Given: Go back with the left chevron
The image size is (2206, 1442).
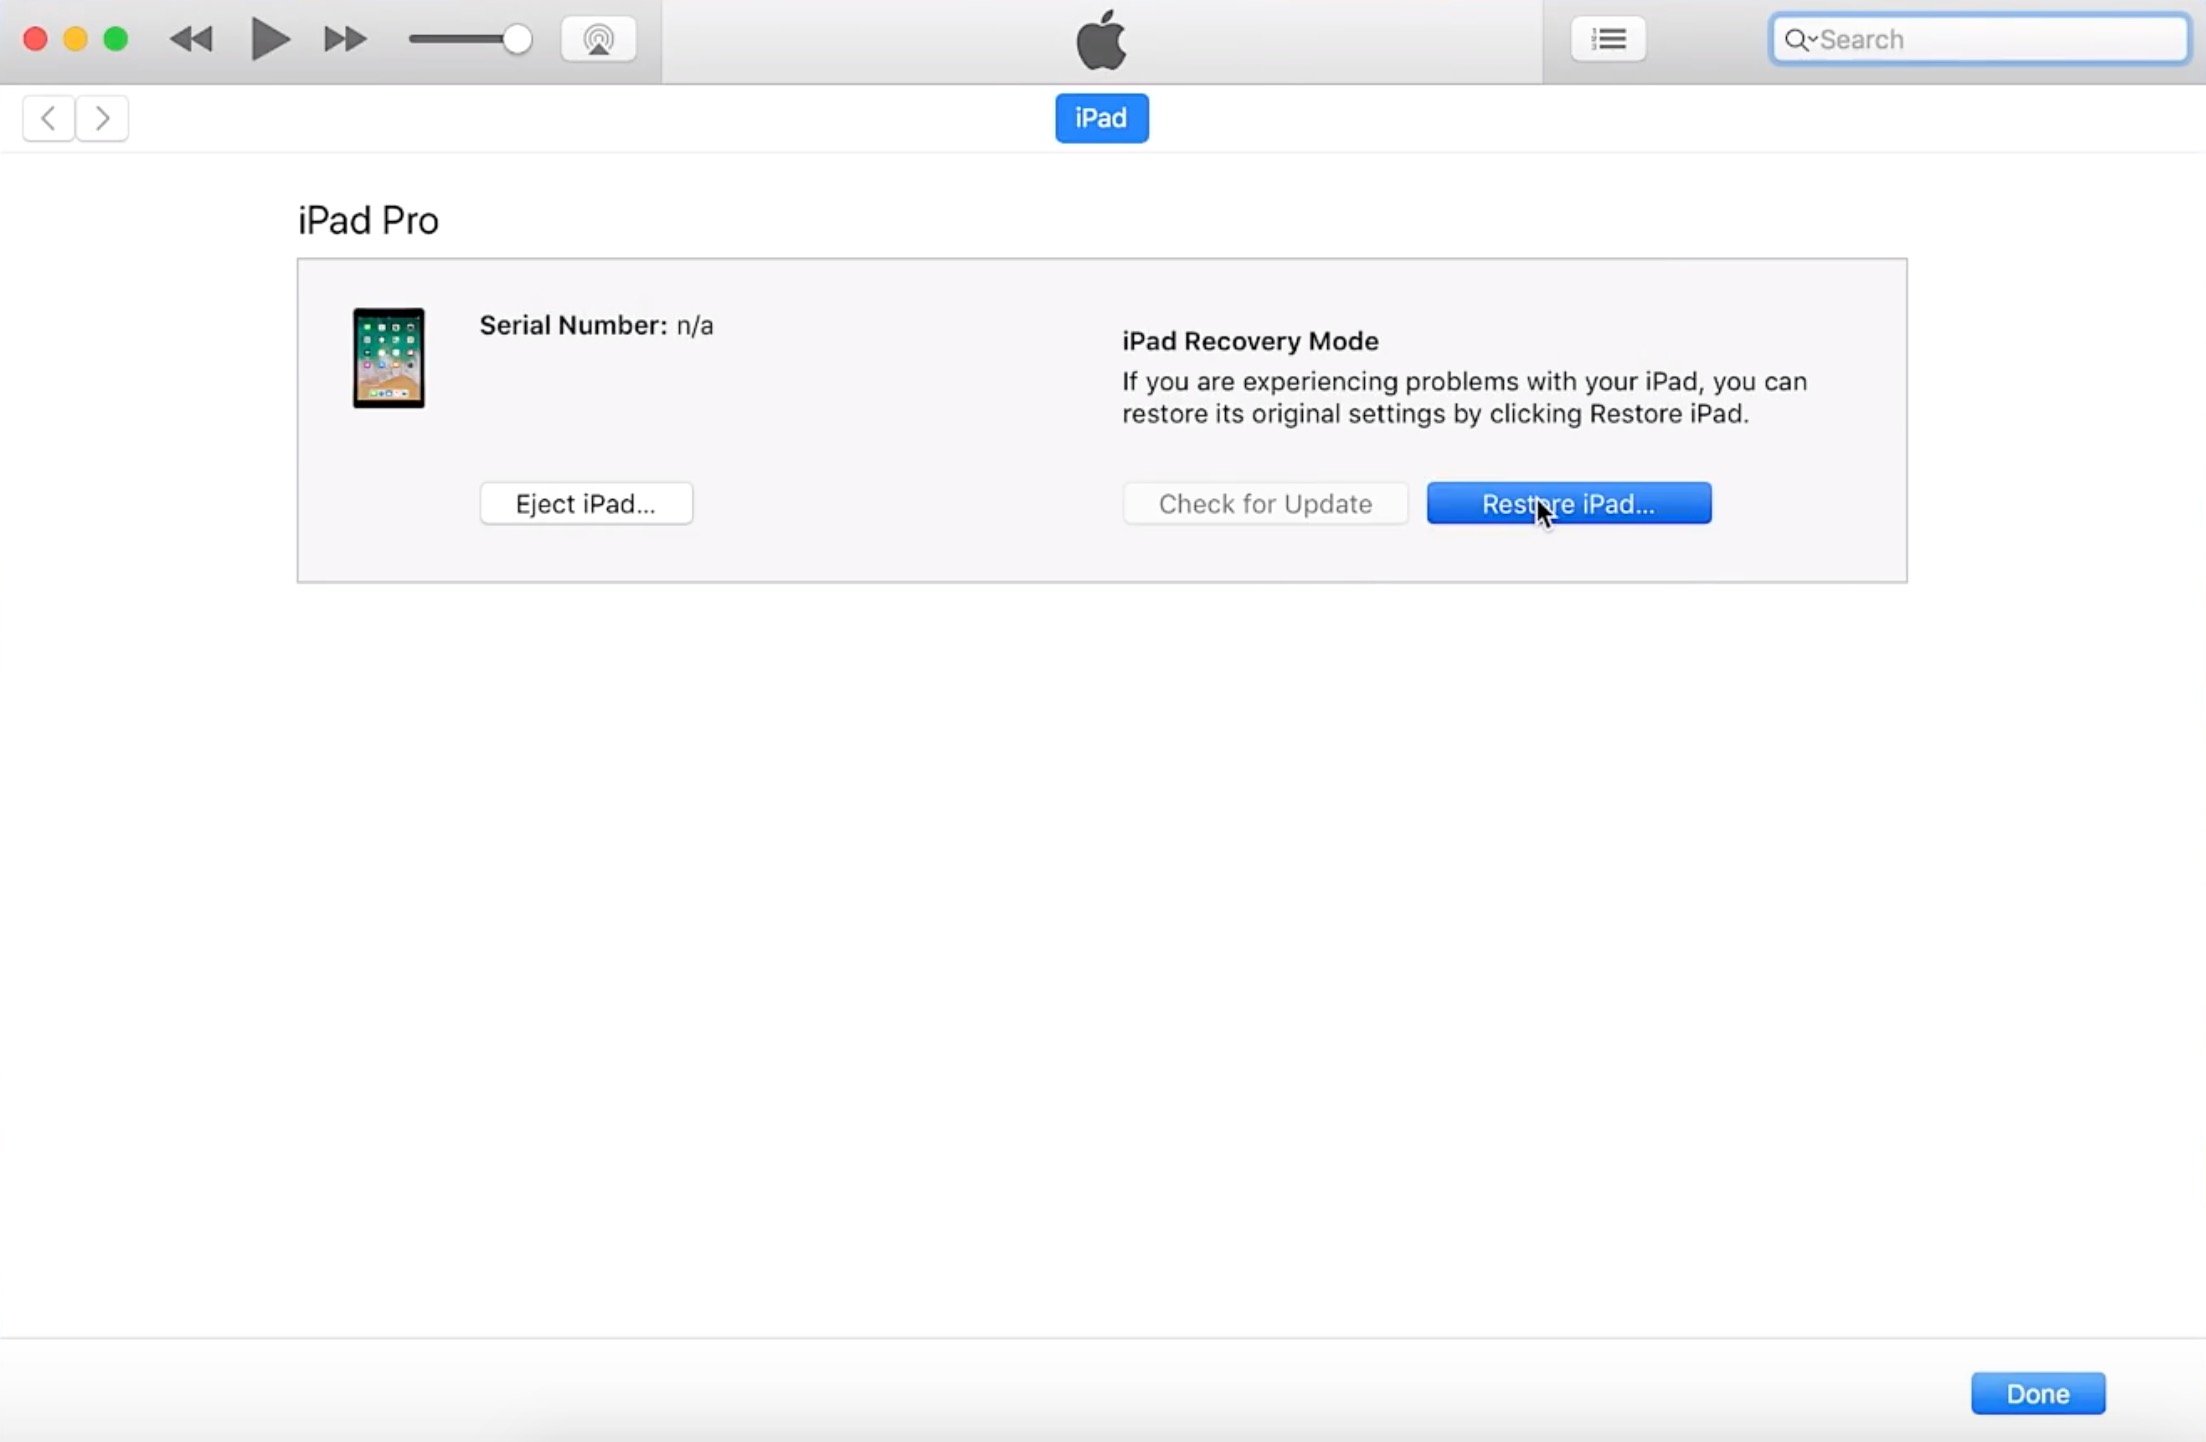Looking at the screenshot, I should coord(48,118).
